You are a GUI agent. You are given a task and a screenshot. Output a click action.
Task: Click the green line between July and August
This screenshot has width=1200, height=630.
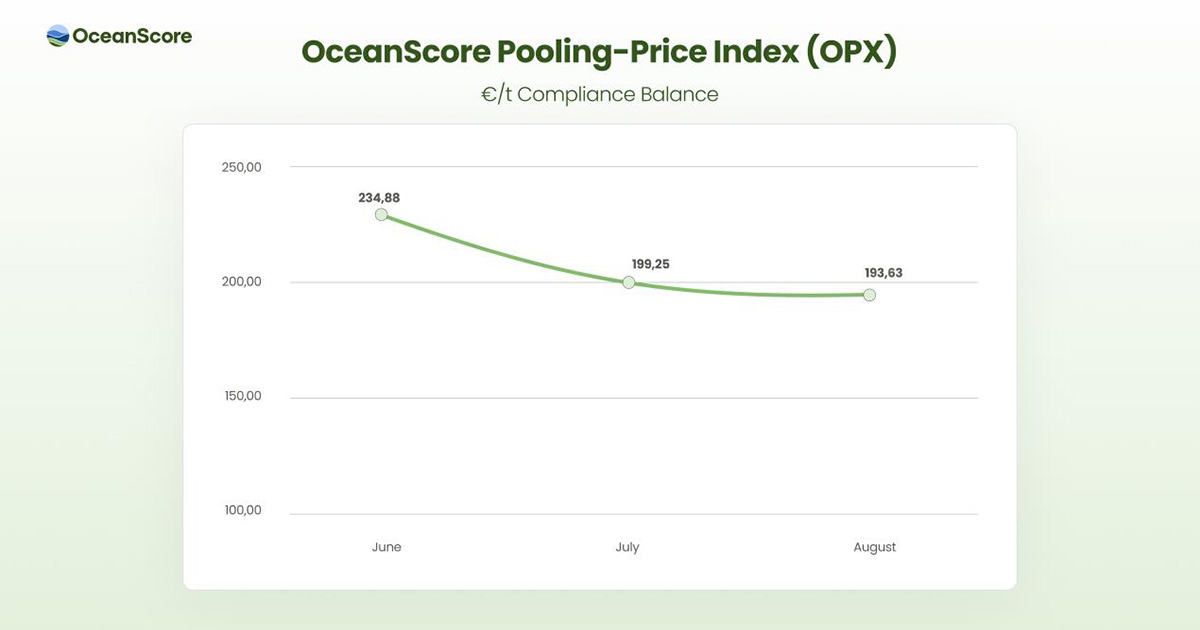(x=750, y=293)
